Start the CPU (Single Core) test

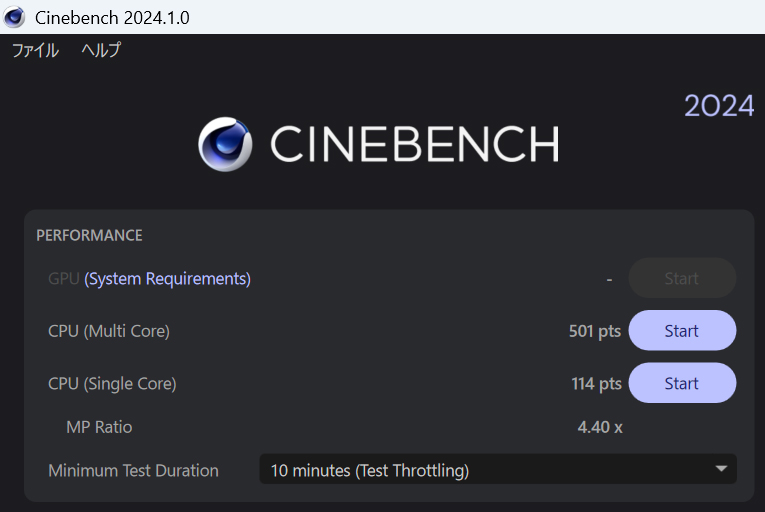(682, 383)
